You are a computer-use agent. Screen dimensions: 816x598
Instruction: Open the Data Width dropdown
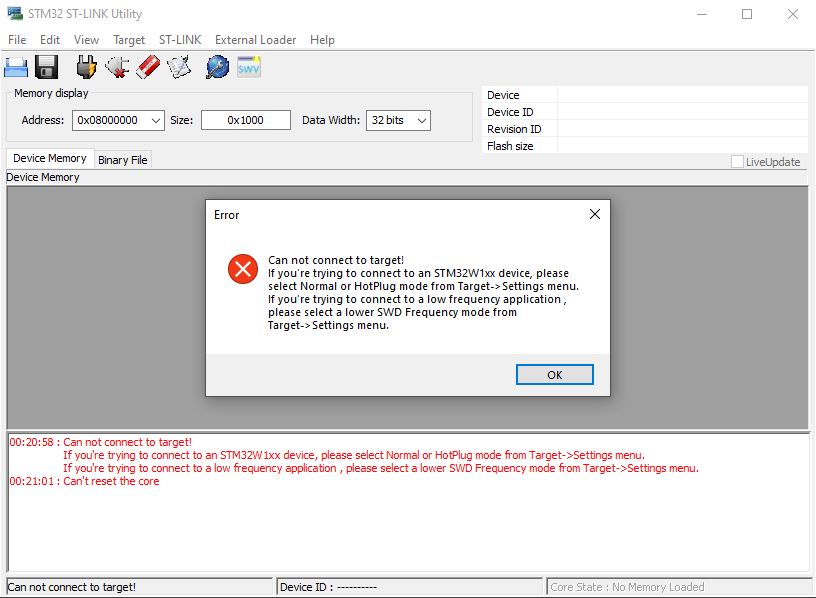click(422, 121)
